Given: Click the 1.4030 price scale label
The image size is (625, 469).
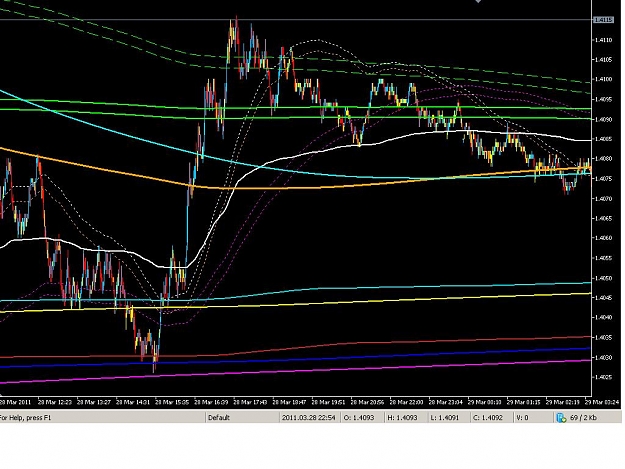Looking at the screenshot, I should tap(603, 357).
